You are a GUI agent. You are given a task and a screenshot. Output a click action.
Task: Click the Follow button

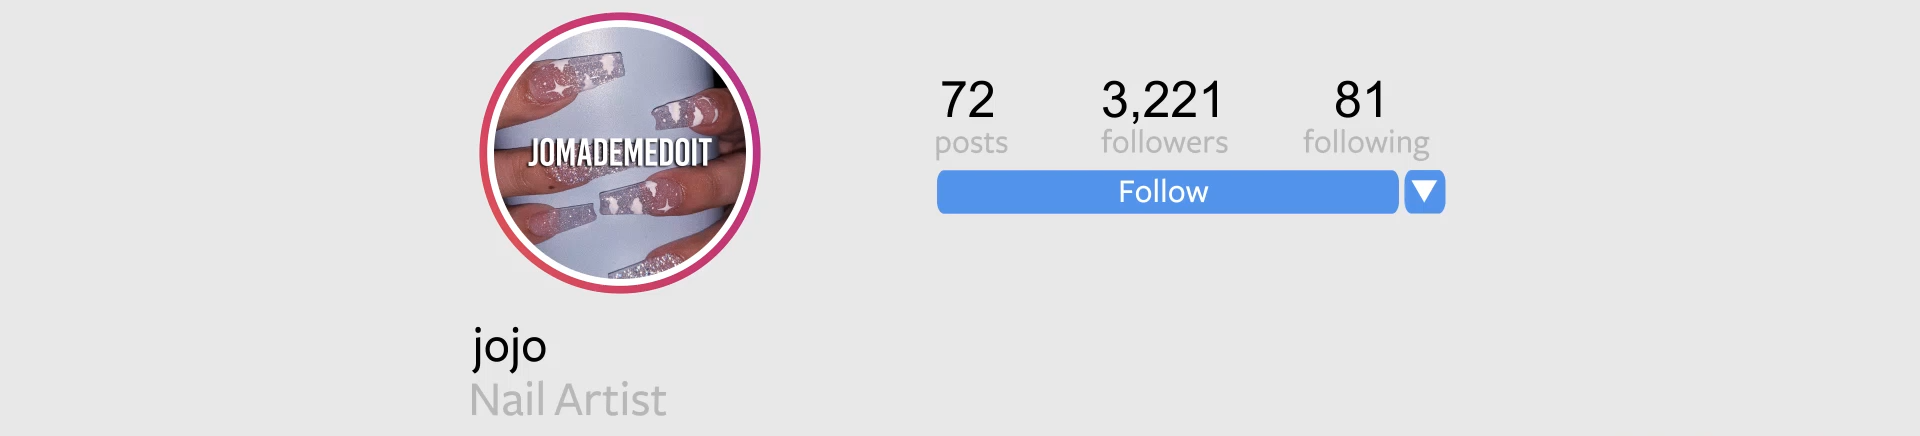(x=1167, y=192)
